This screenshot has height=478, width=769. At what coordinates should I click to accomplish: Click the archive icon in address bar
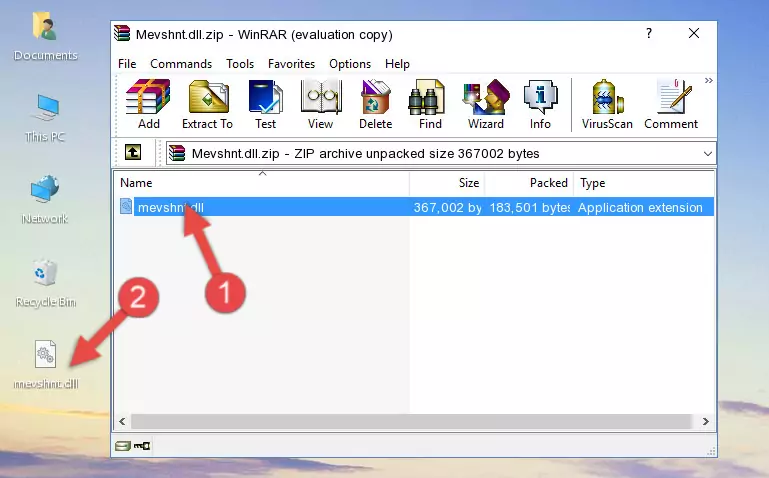(x=177, y=153)
